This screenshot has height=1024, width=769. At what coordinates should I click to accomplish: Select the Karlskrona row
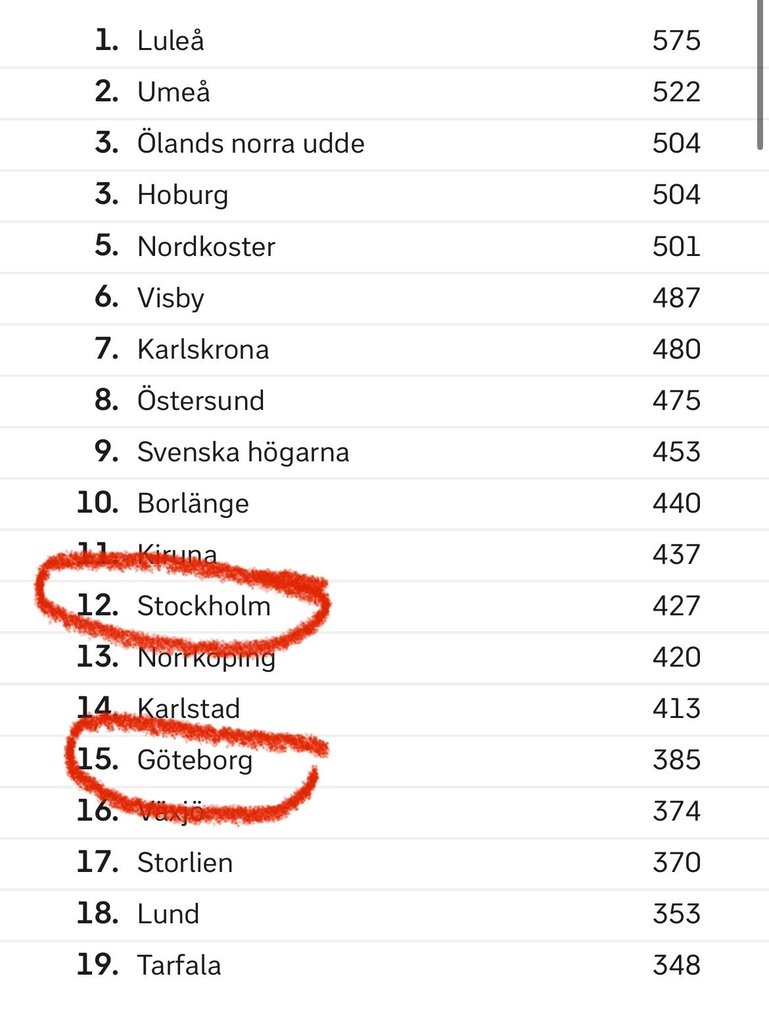[384, 349]
